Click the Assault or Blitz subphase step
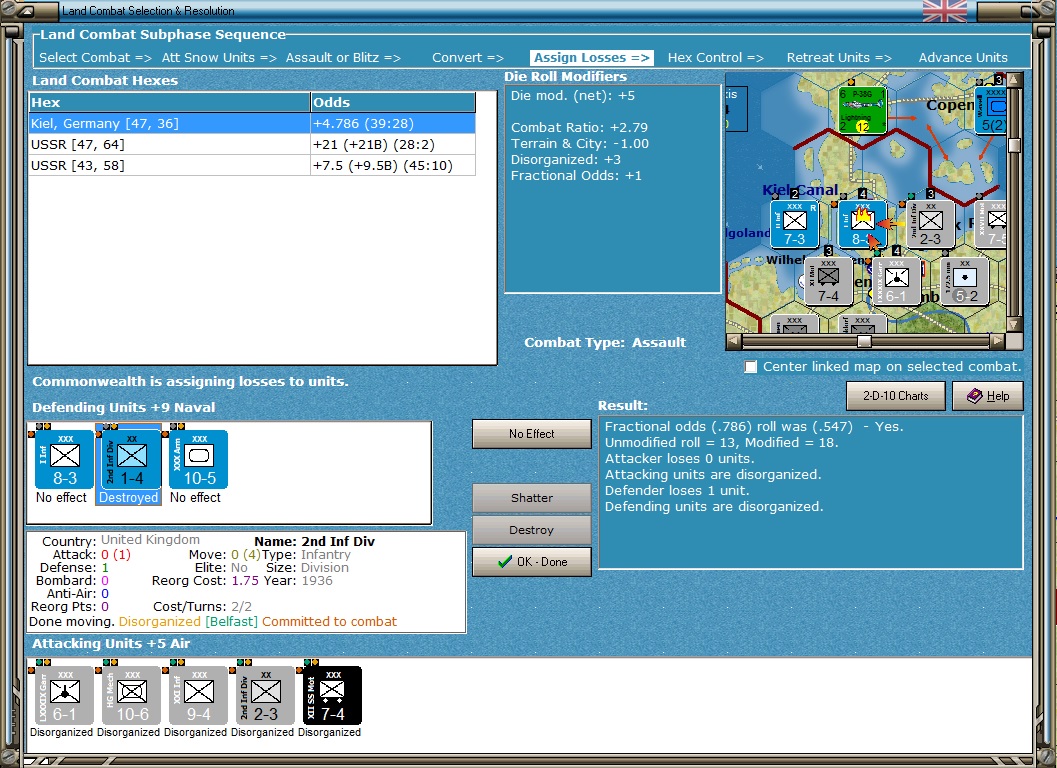The height and width of the screenshot is (768, 1057). [343, 57]
